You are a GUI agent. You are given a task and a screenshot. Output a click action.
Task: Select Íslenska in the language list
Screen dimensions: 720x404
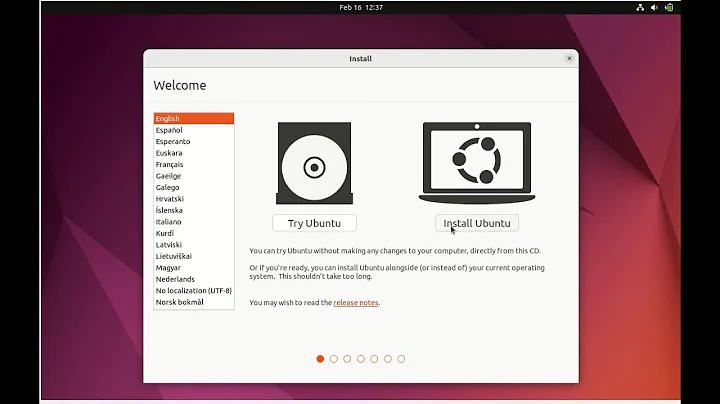pyautogui.click(x=194, y=210)
